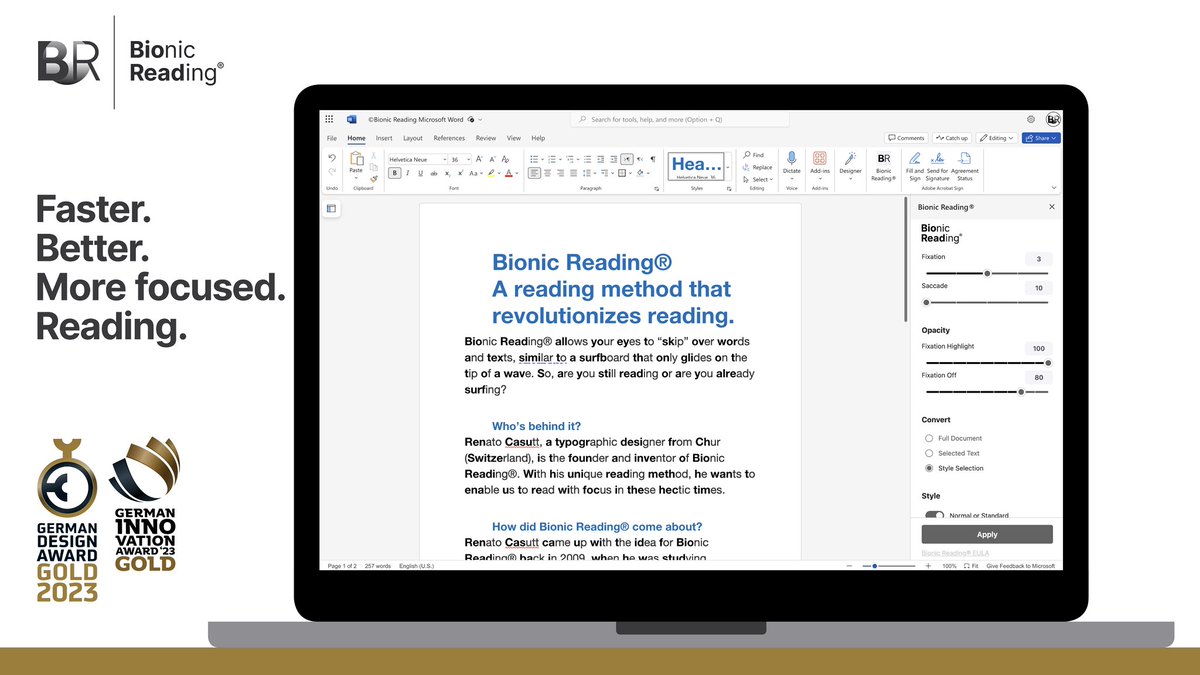Apply Subscript formatting
Viewport: 1200px width, 675px height.
pos(447,173)
